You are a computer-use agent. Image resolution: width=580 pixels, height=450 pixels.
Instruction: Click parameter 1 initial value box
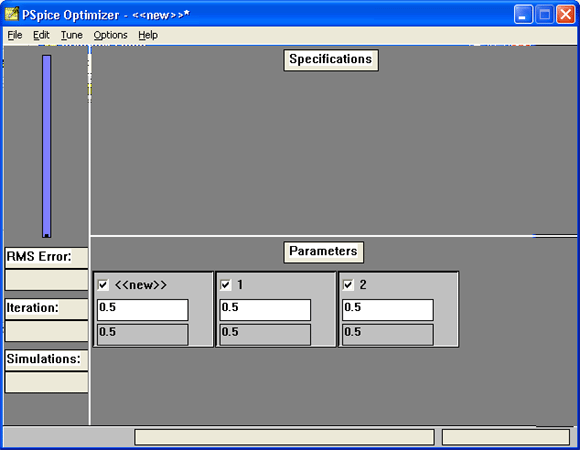click(x=265, y=334)
